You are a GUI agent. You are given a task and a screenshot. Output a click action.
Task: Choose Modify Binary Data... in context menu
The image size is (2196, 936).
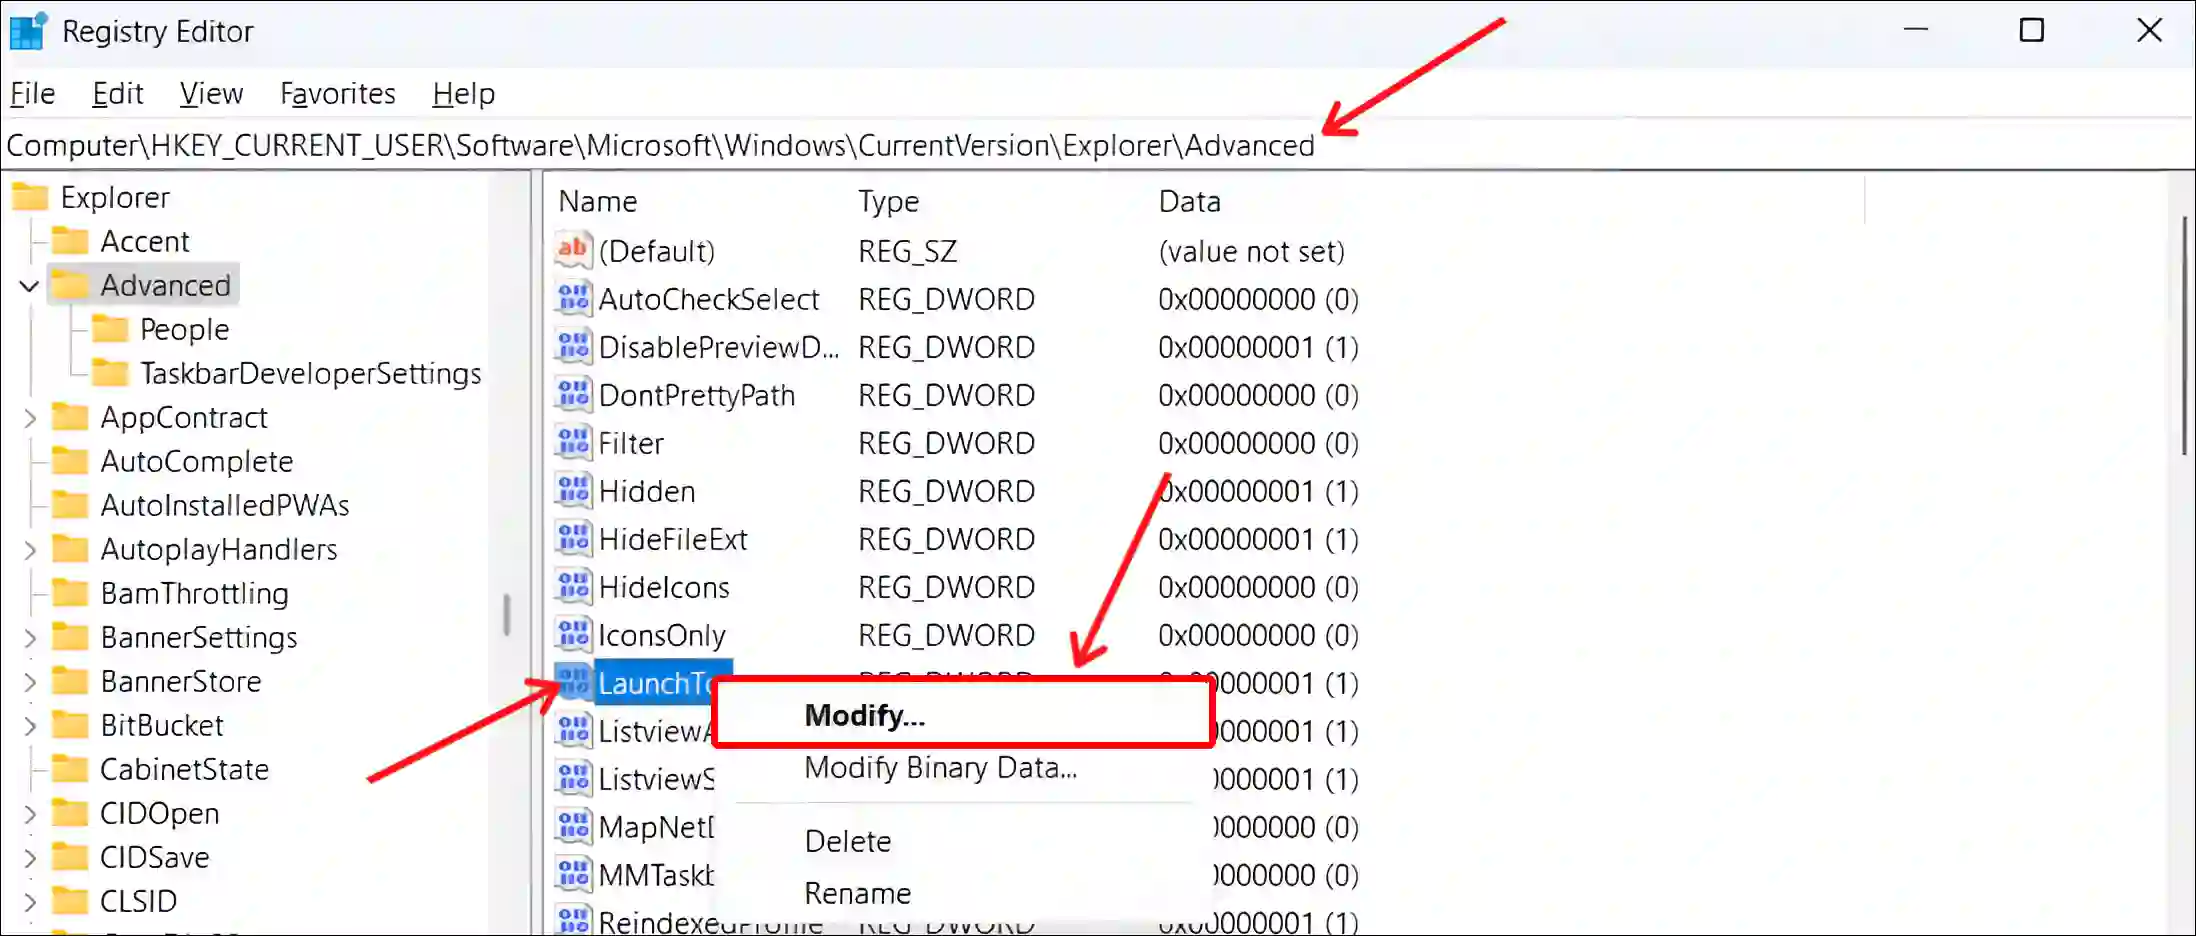click(941, 768)
